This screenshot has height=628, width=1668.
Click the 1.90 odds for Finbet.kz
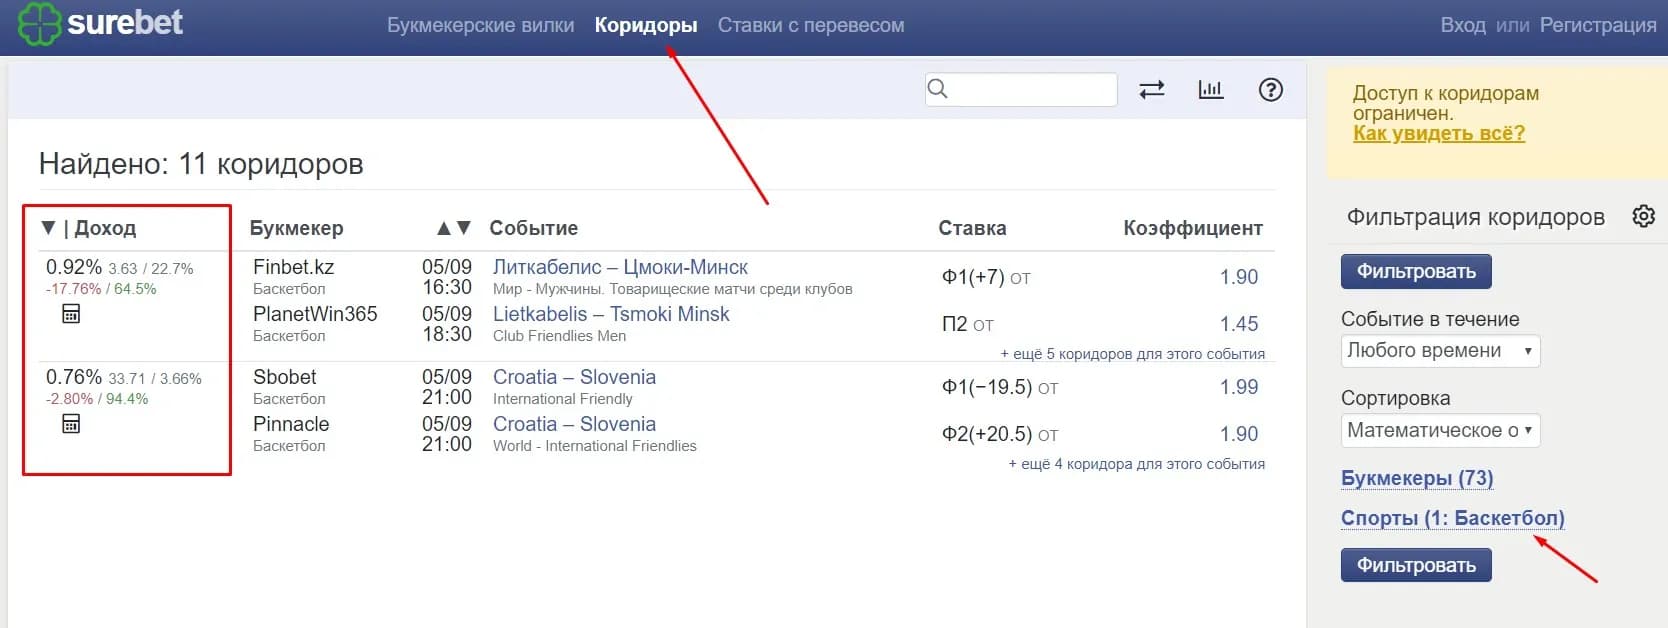click(1239, 277)
